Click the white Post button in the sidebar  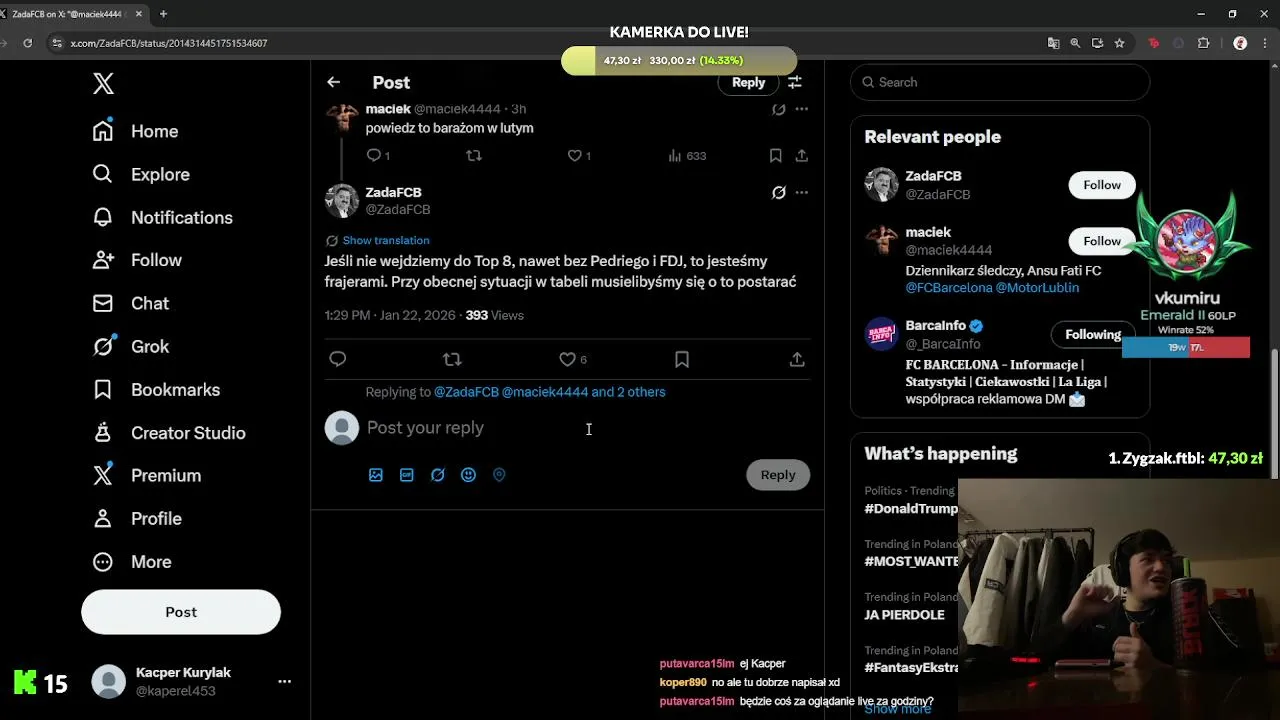[x=181, y=612]
